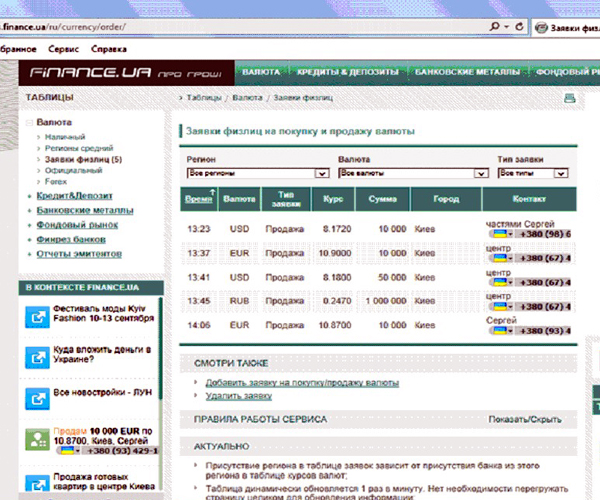Collapse the Валюта tree section
Image resolution: width=600 pixels, height=500 pixels.
click(x=28, y=122)
